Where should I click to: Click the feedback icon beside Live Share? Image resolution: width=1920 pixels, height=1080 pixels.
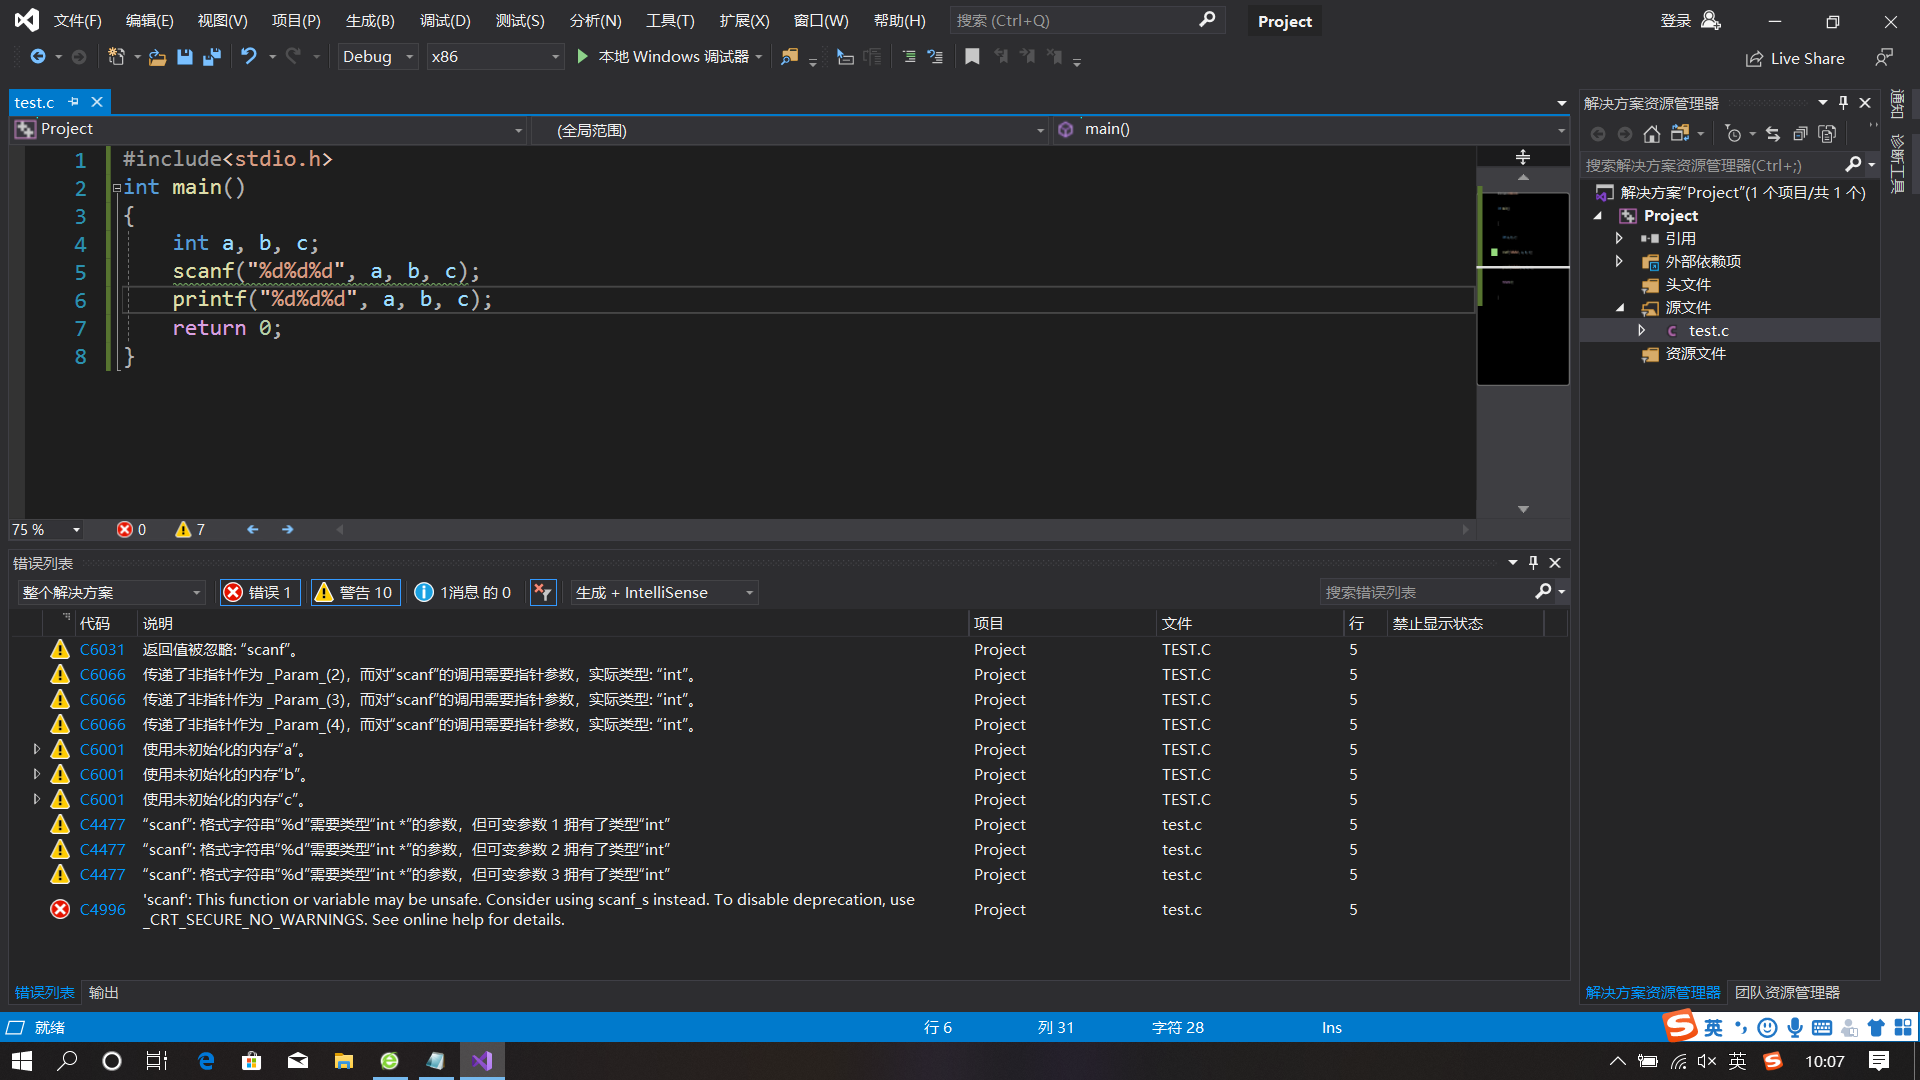point(1884,58)
